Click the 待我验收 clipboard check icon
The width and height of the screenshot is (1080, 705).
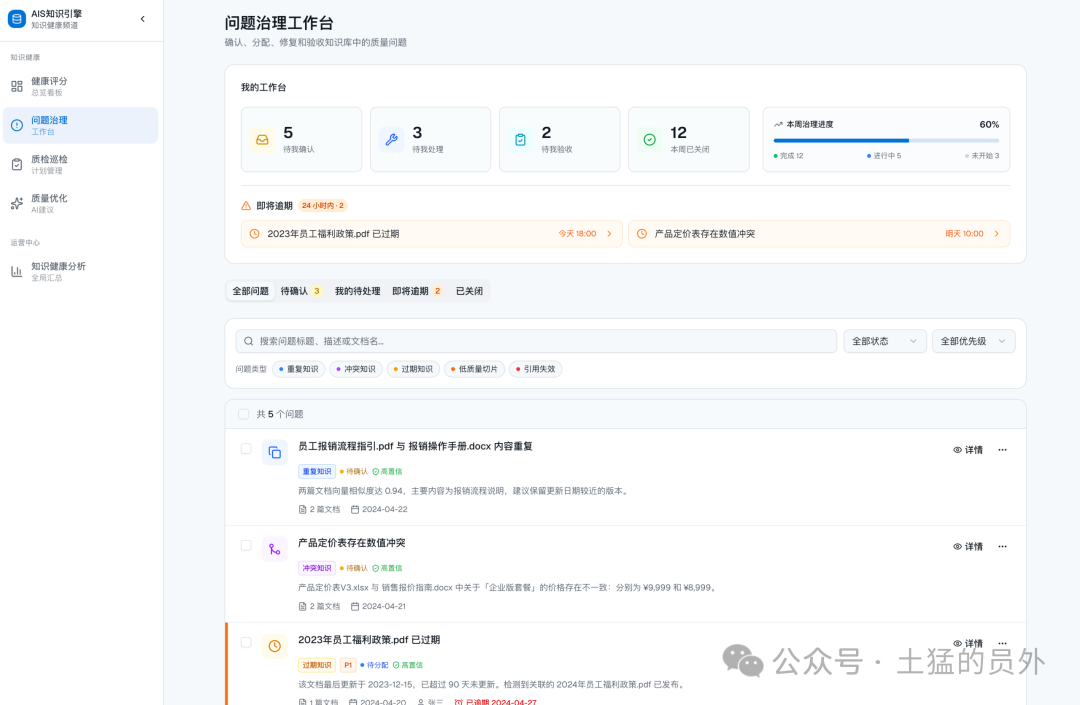point(521,140)
